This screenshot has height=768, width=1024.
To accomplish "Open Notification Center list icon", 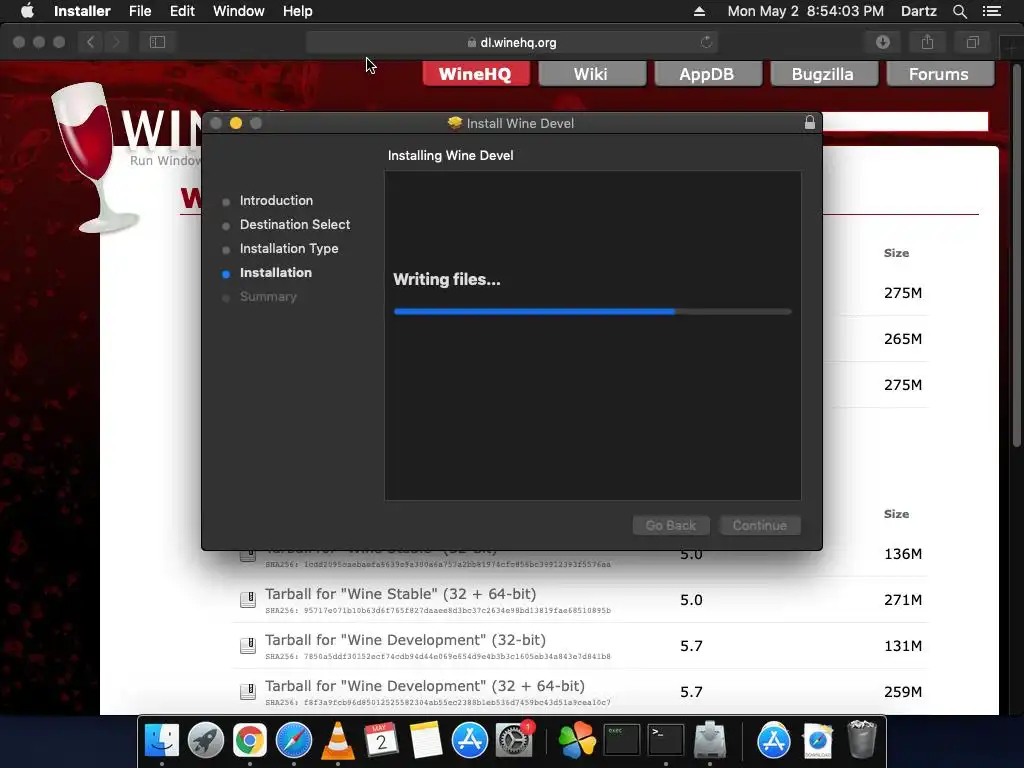I will click(x=992, y=11).
